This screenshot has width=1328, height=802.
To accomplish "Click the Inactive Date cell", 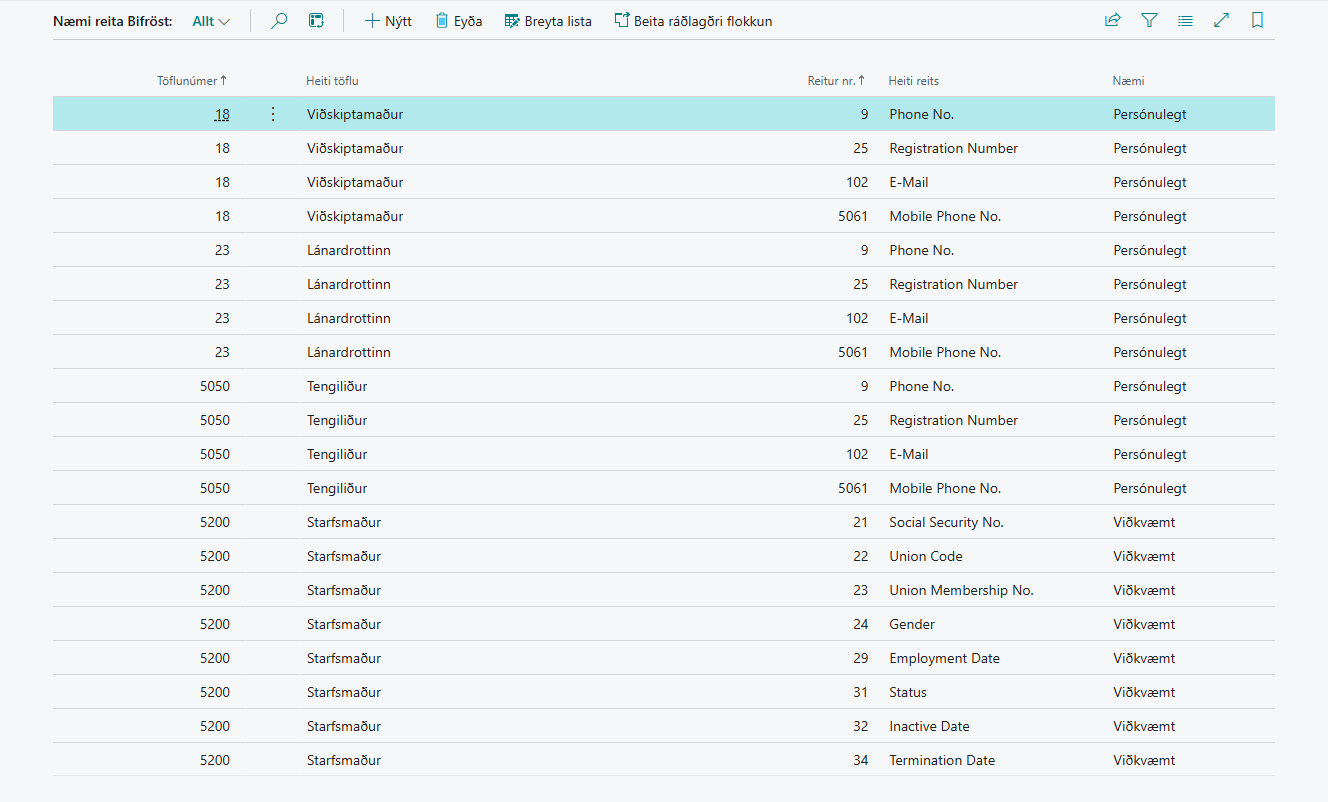I will point(929,726).
